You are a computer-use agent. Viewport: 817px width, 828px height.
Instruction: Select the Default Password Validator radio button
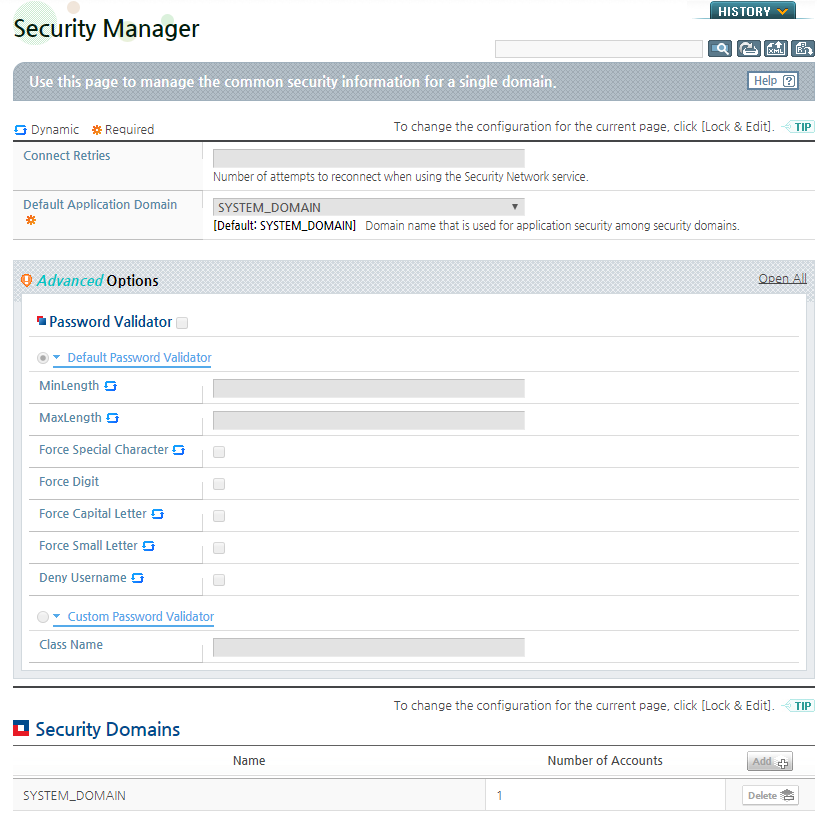[x=43, y=358]
